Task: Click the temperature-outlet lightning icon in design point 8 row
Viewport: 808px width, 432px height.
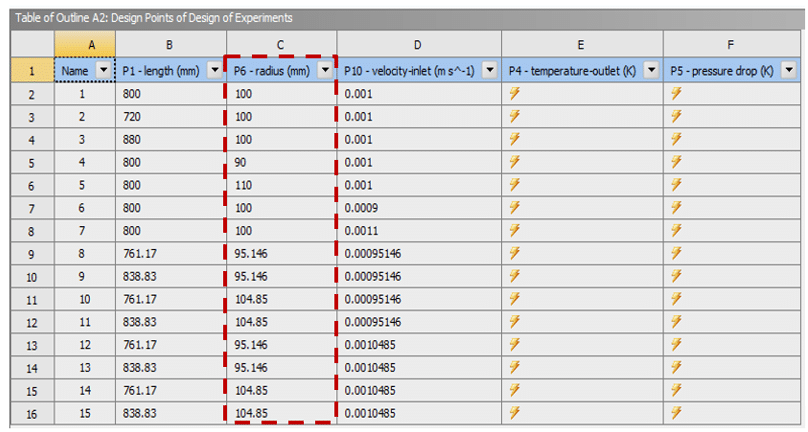Action: pos(514,253)
